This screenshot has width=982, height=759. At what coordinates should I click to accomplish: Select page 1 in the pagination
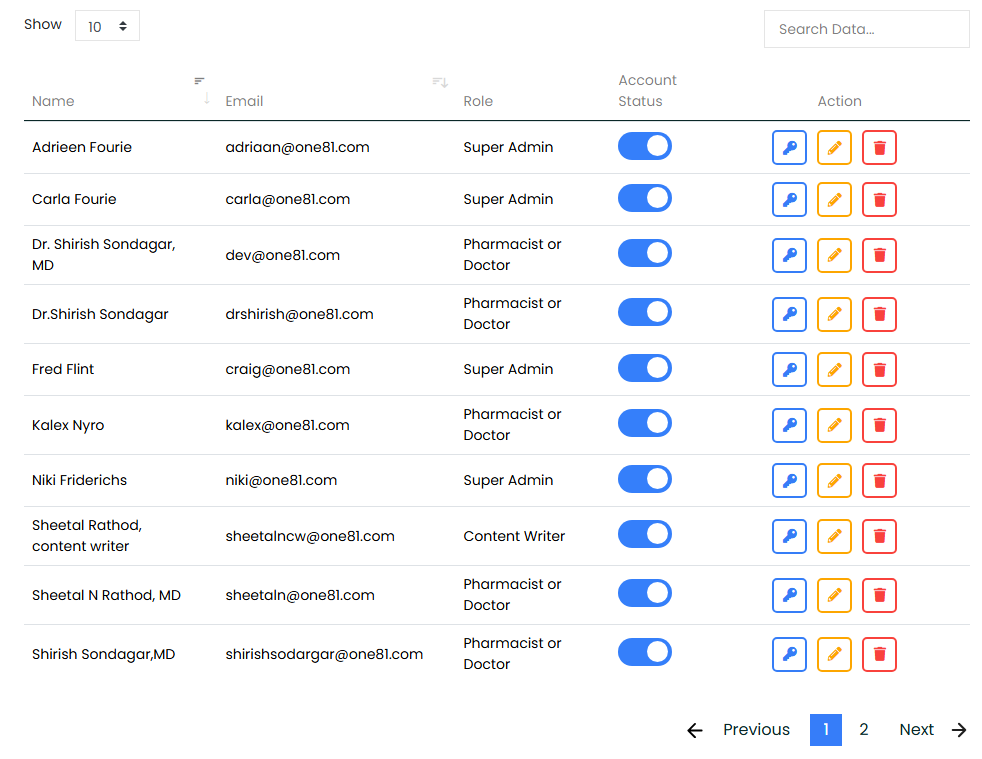[x=825, y=730]
